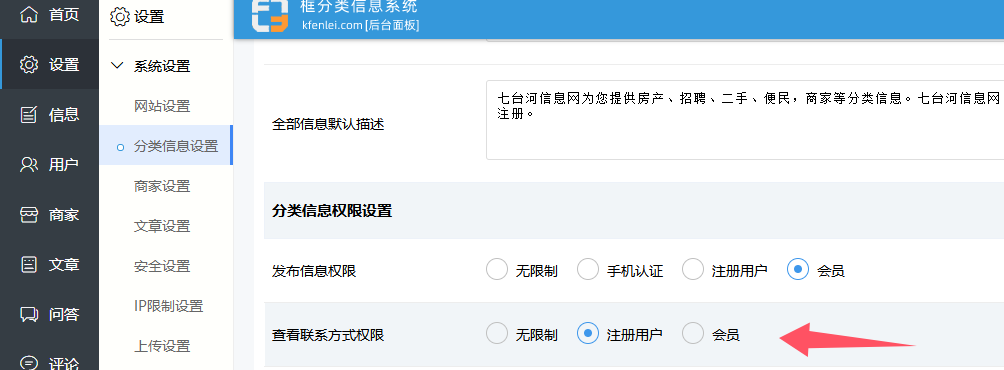1004x370 pixels.
Task: Open 安全设置 submenu item
Action: click(162, 266)
